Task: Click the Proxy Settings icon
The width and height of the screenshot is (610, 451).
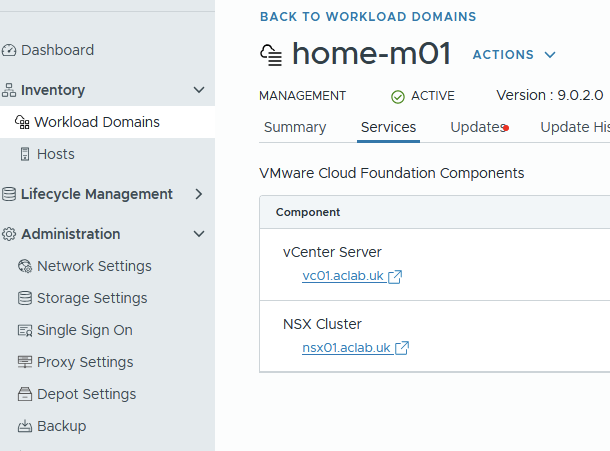Action: click(26, 362)
